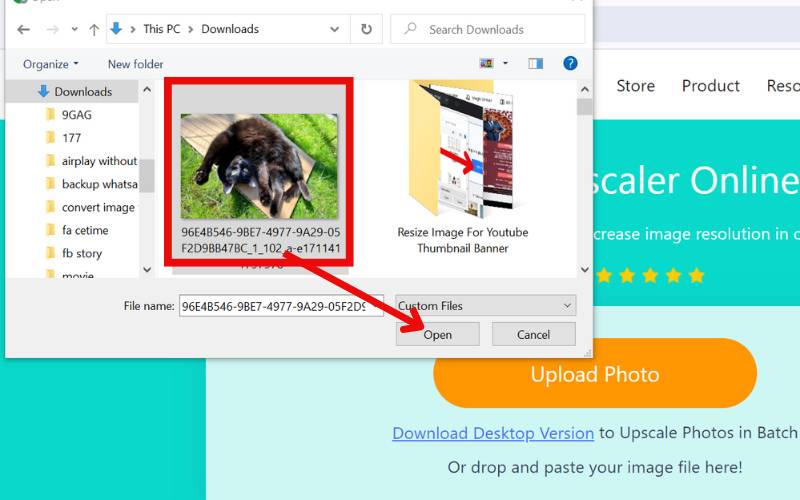This screenshot has width=800, height=500.
Task: Open the 177 folder
Action: (x=71, y=138)
